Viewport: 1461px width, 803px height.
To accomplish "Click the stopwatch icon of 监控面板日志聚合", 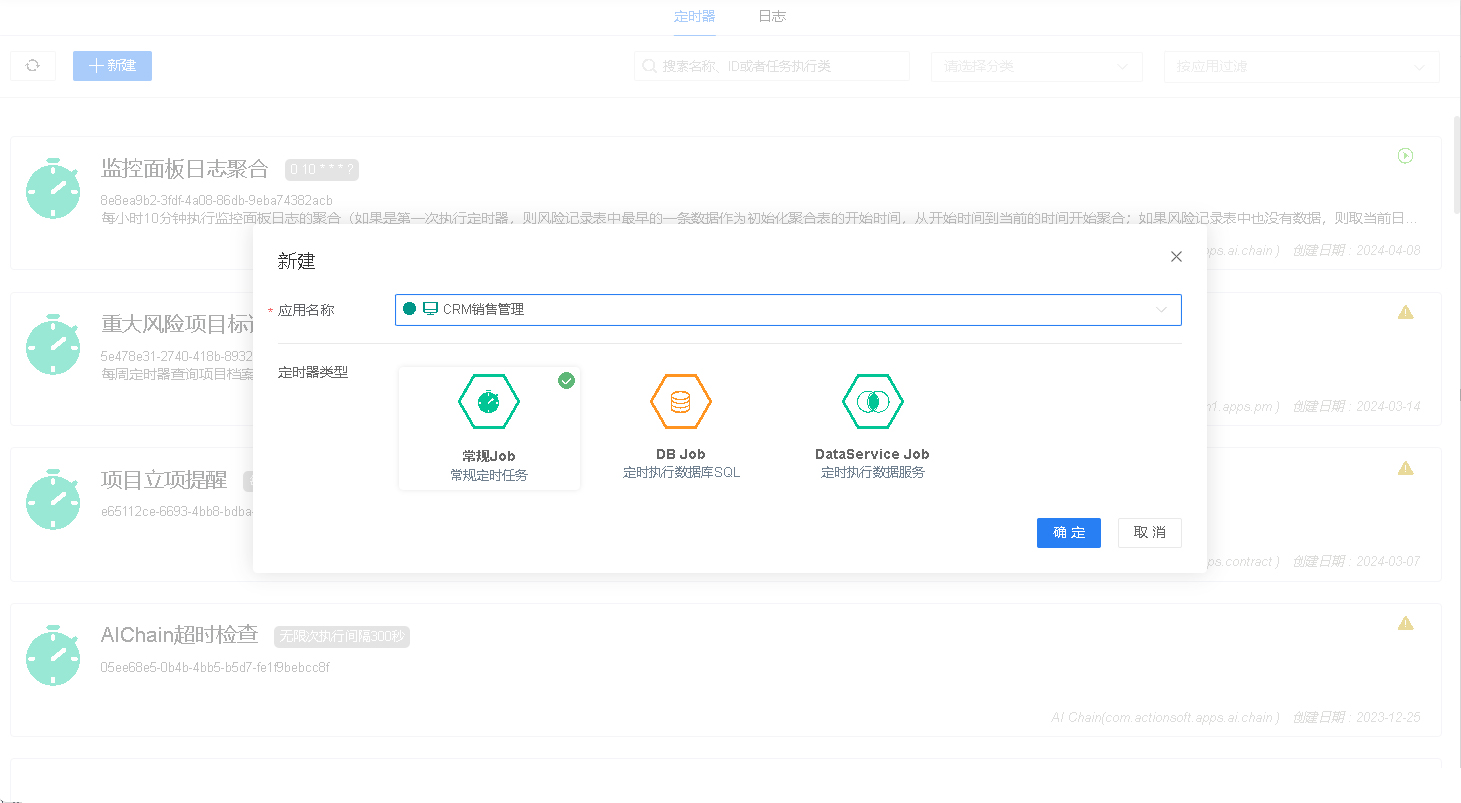I will pos(53,188).
